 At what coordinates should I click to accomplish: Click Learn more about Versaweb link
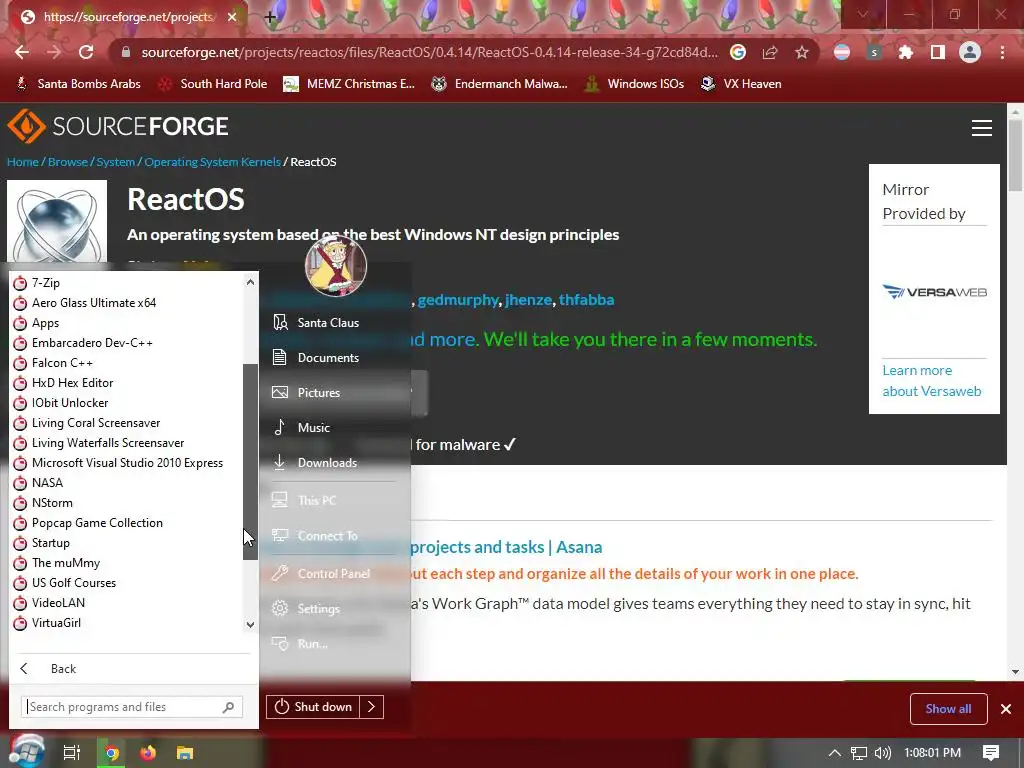932,381
